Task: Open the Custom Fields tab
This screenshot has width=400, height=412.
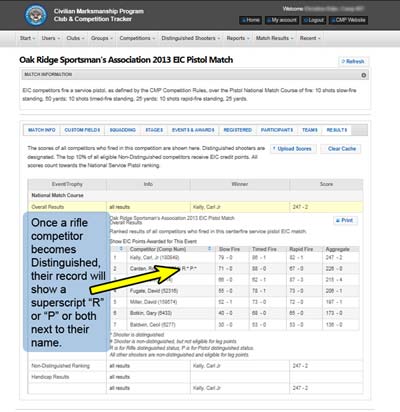Action: [82, 130]
